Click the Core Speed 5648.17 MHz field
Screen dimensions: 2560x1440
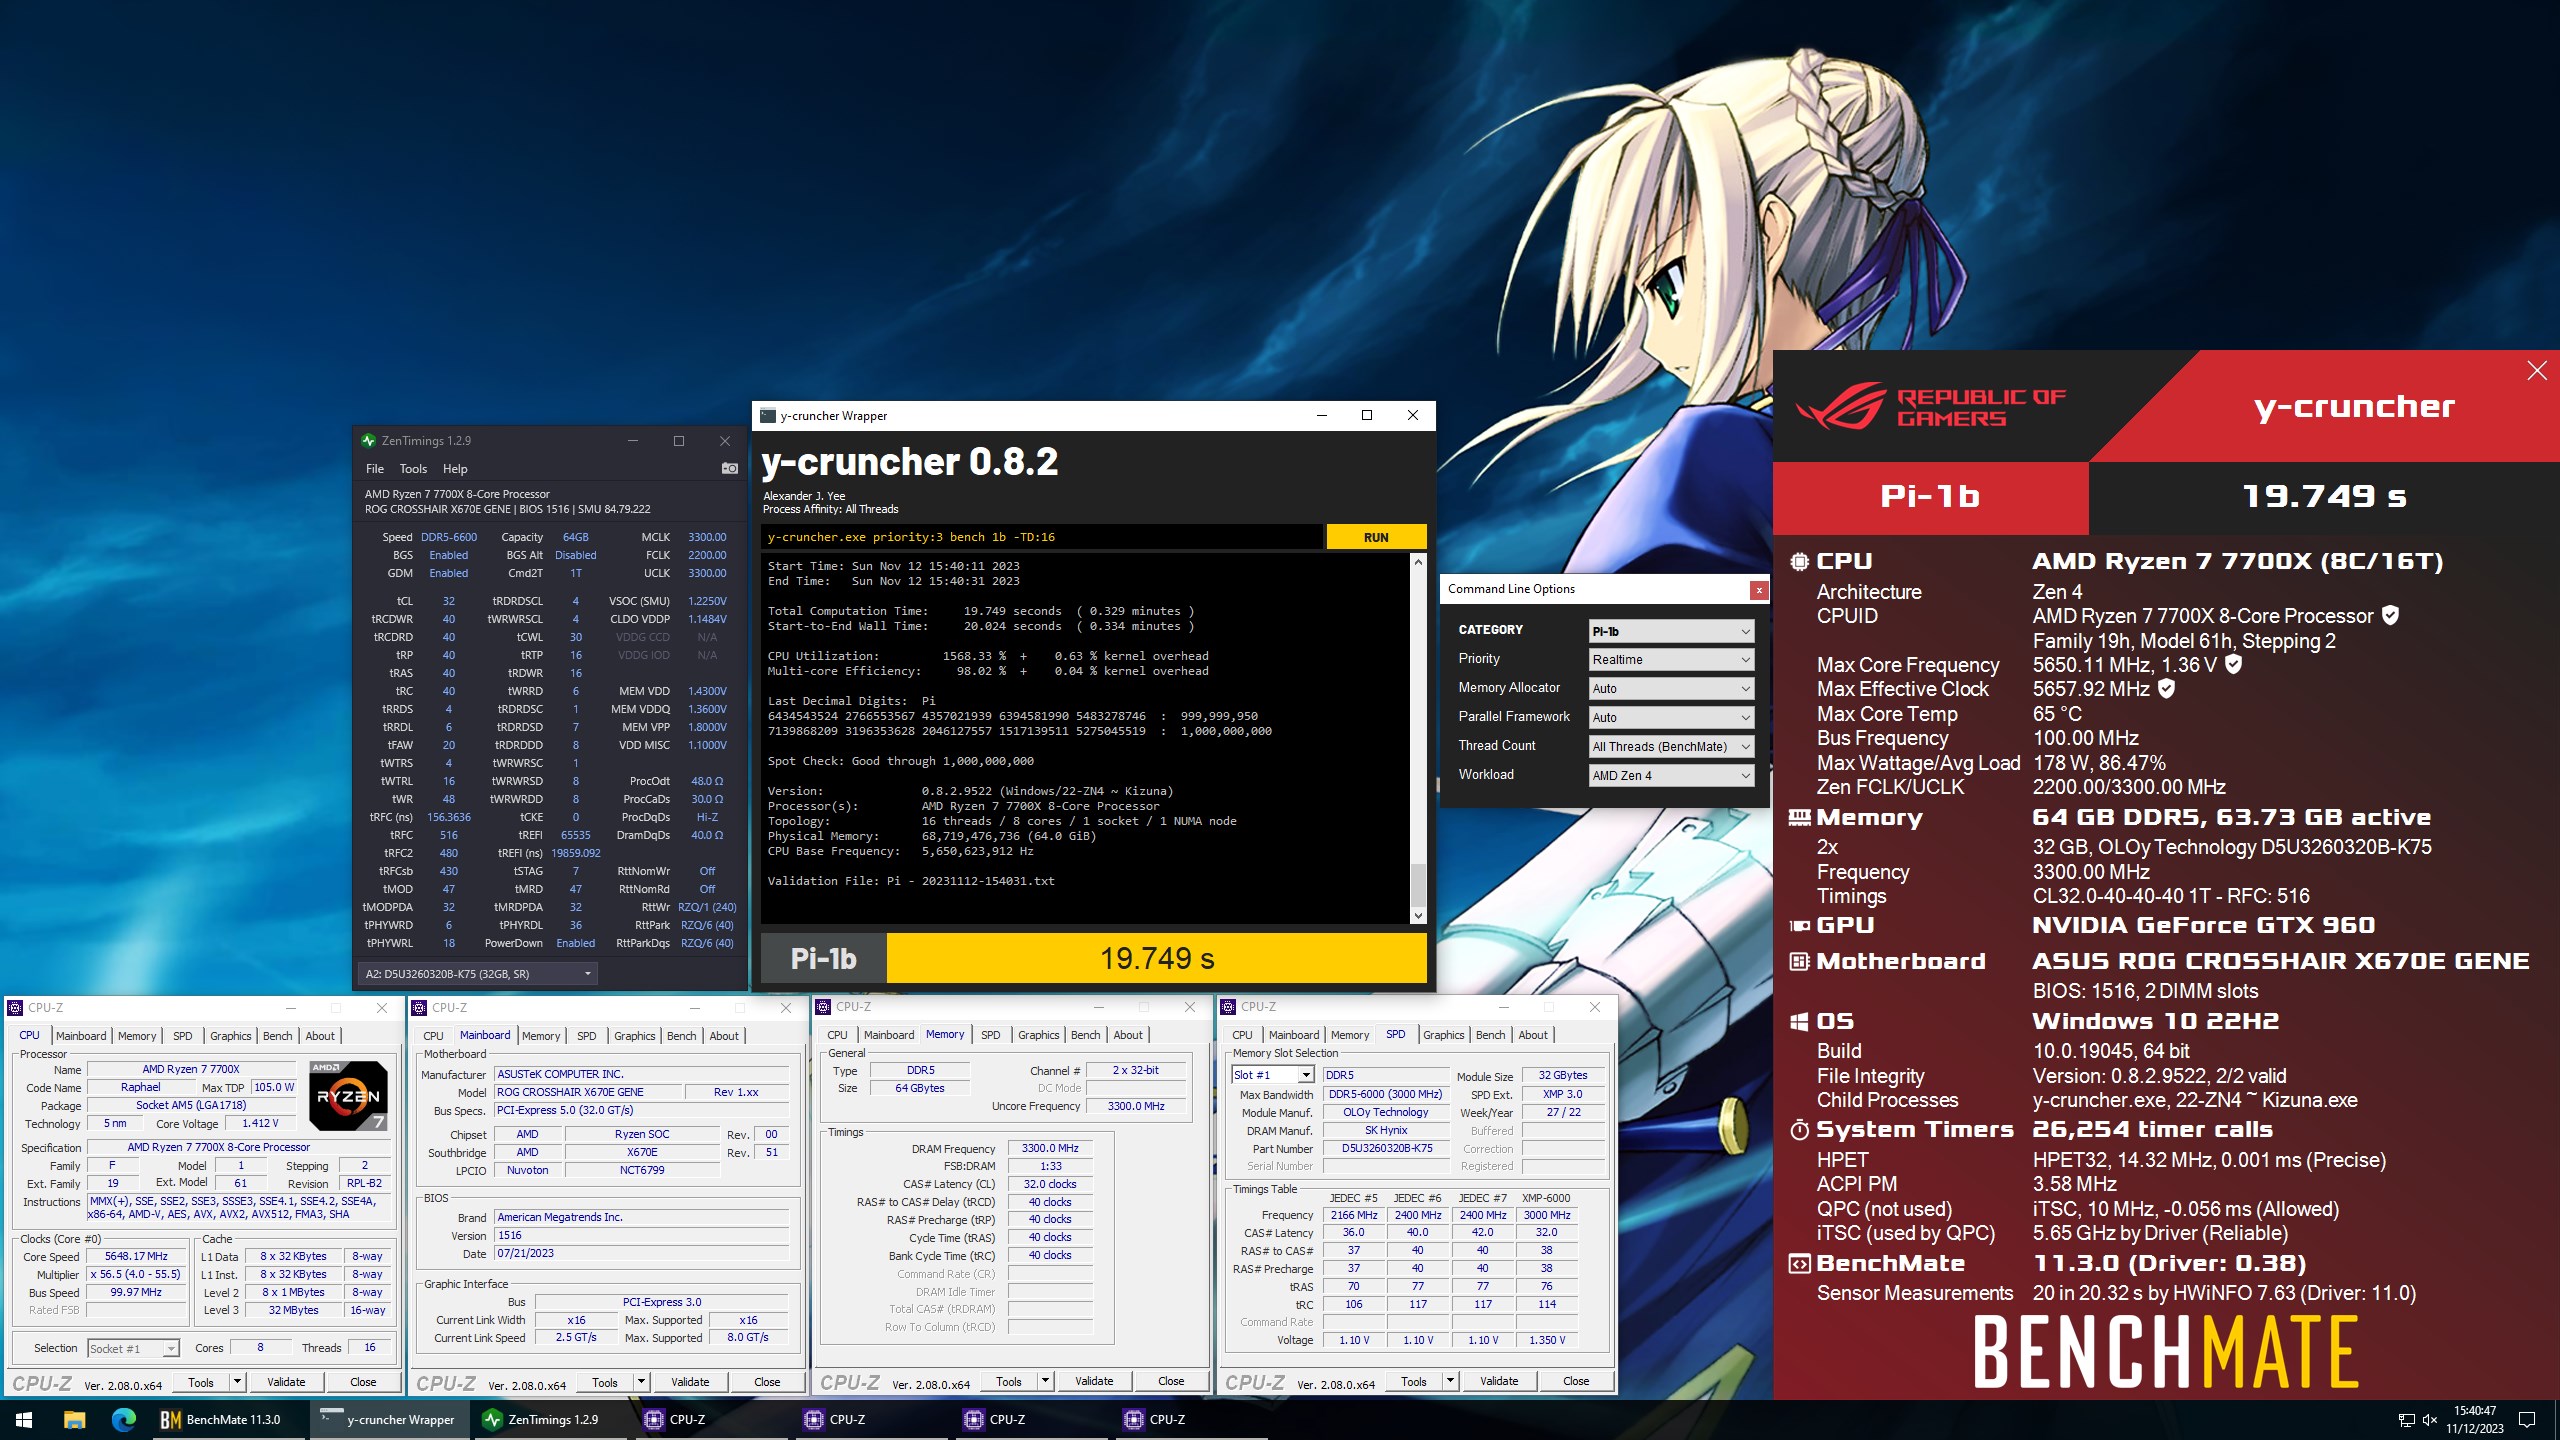click(136, 1257)
